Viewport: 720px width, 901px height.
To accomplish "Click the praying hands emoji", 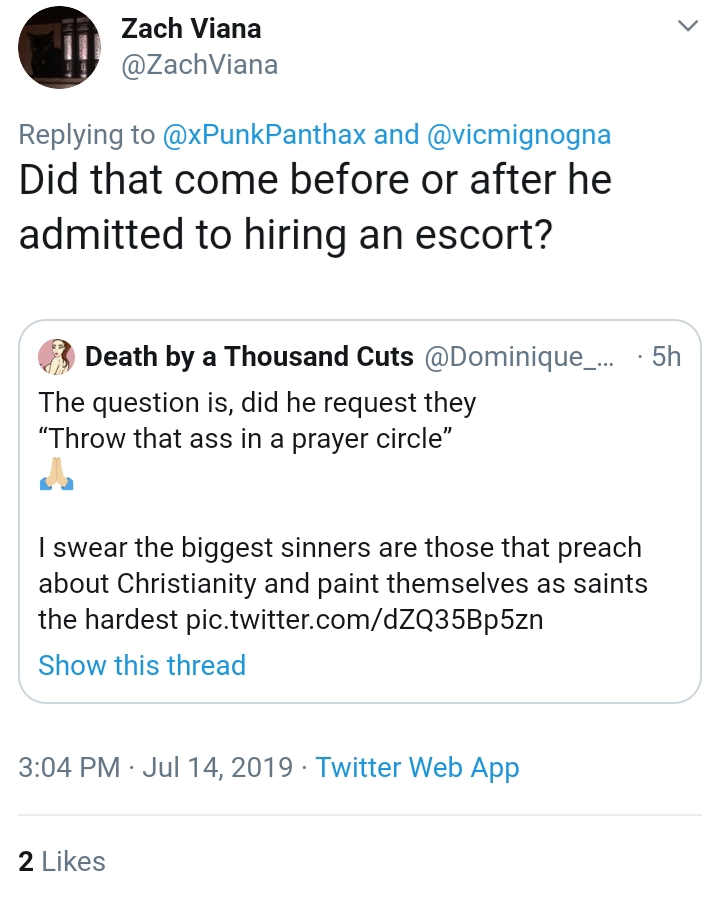I will [56, 474].
